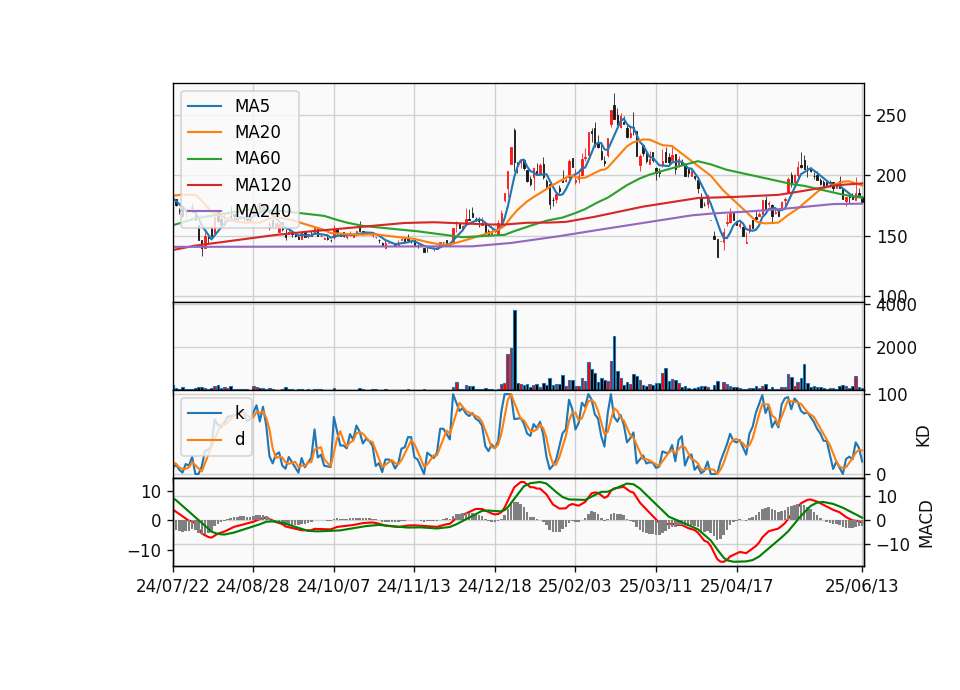Click the MA20 legend label
The image size is (960, 690).
257,132
